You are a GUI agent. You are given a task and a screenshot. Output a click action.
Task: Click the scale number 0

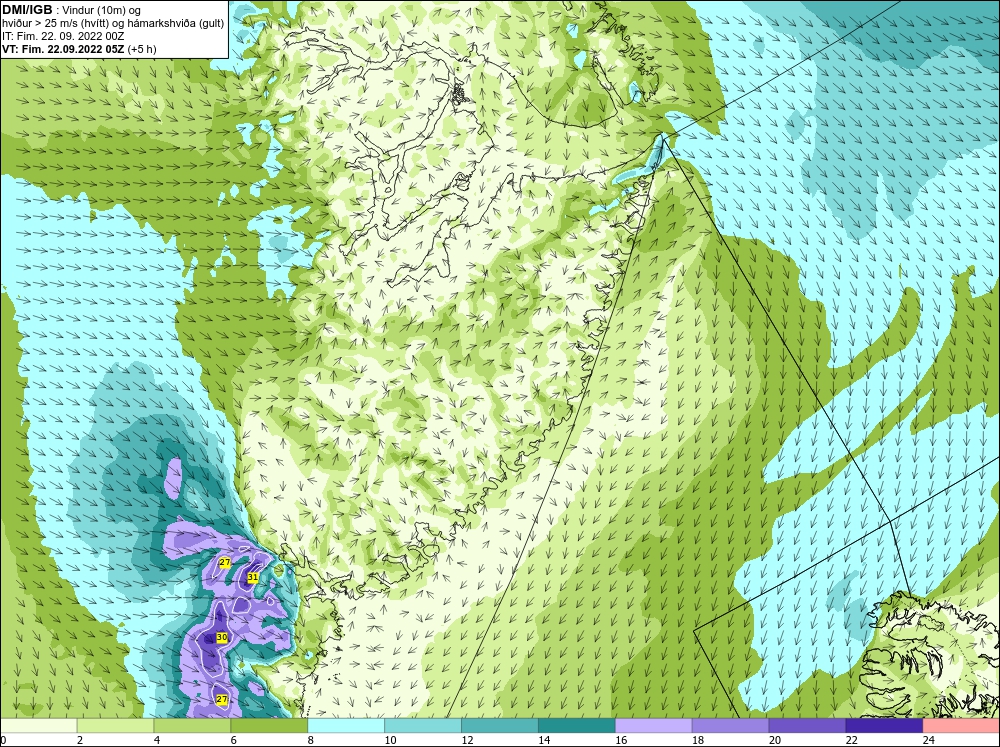[3, 740]
